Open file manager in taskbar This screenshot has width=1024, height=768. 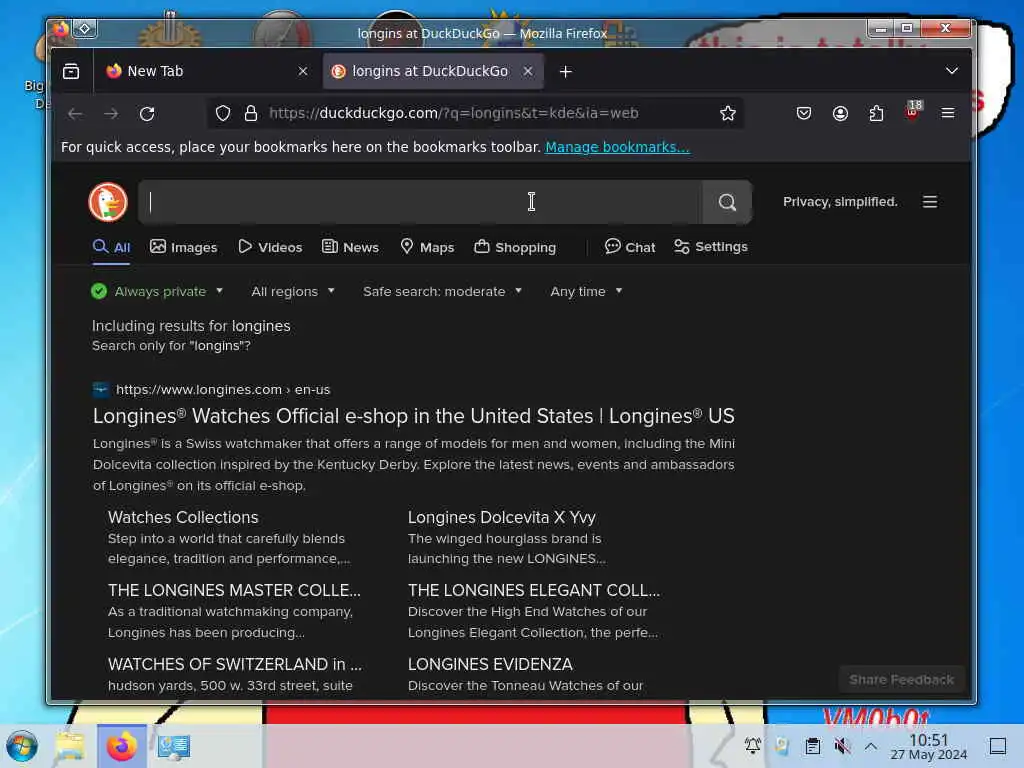70,746
